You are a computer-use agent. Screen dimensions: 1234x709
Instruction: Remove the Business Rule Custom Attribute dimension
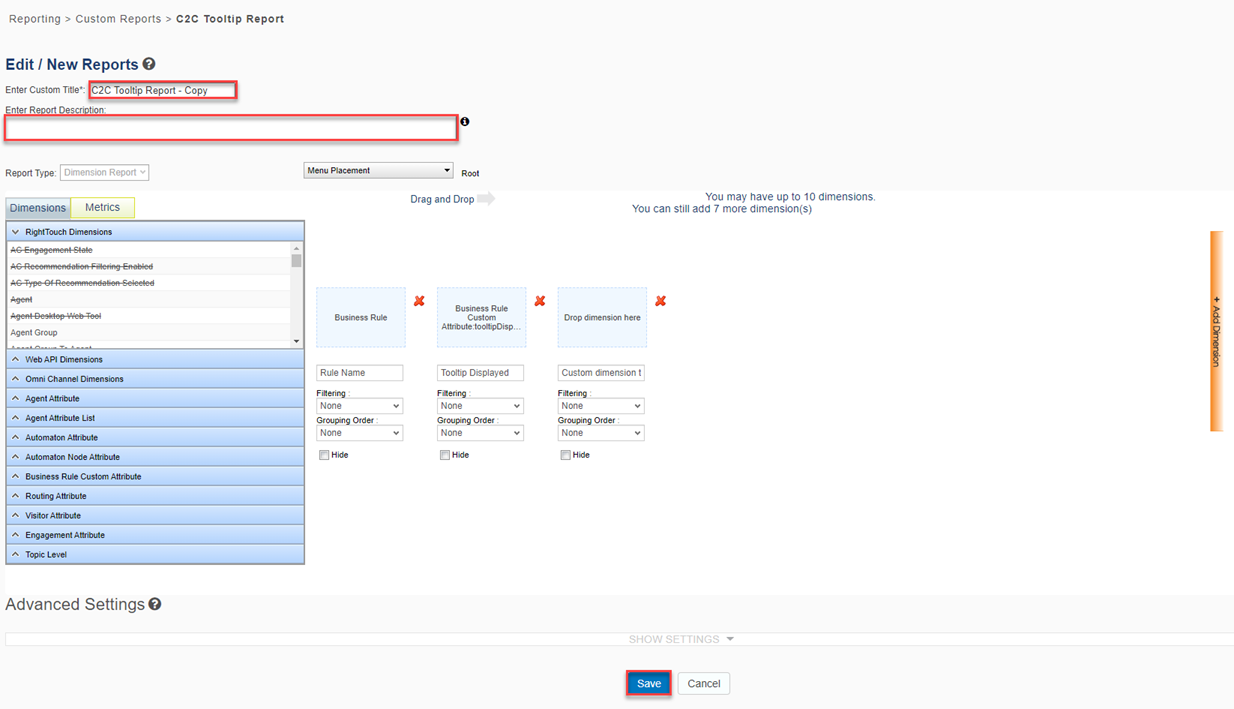click(540, 301)
